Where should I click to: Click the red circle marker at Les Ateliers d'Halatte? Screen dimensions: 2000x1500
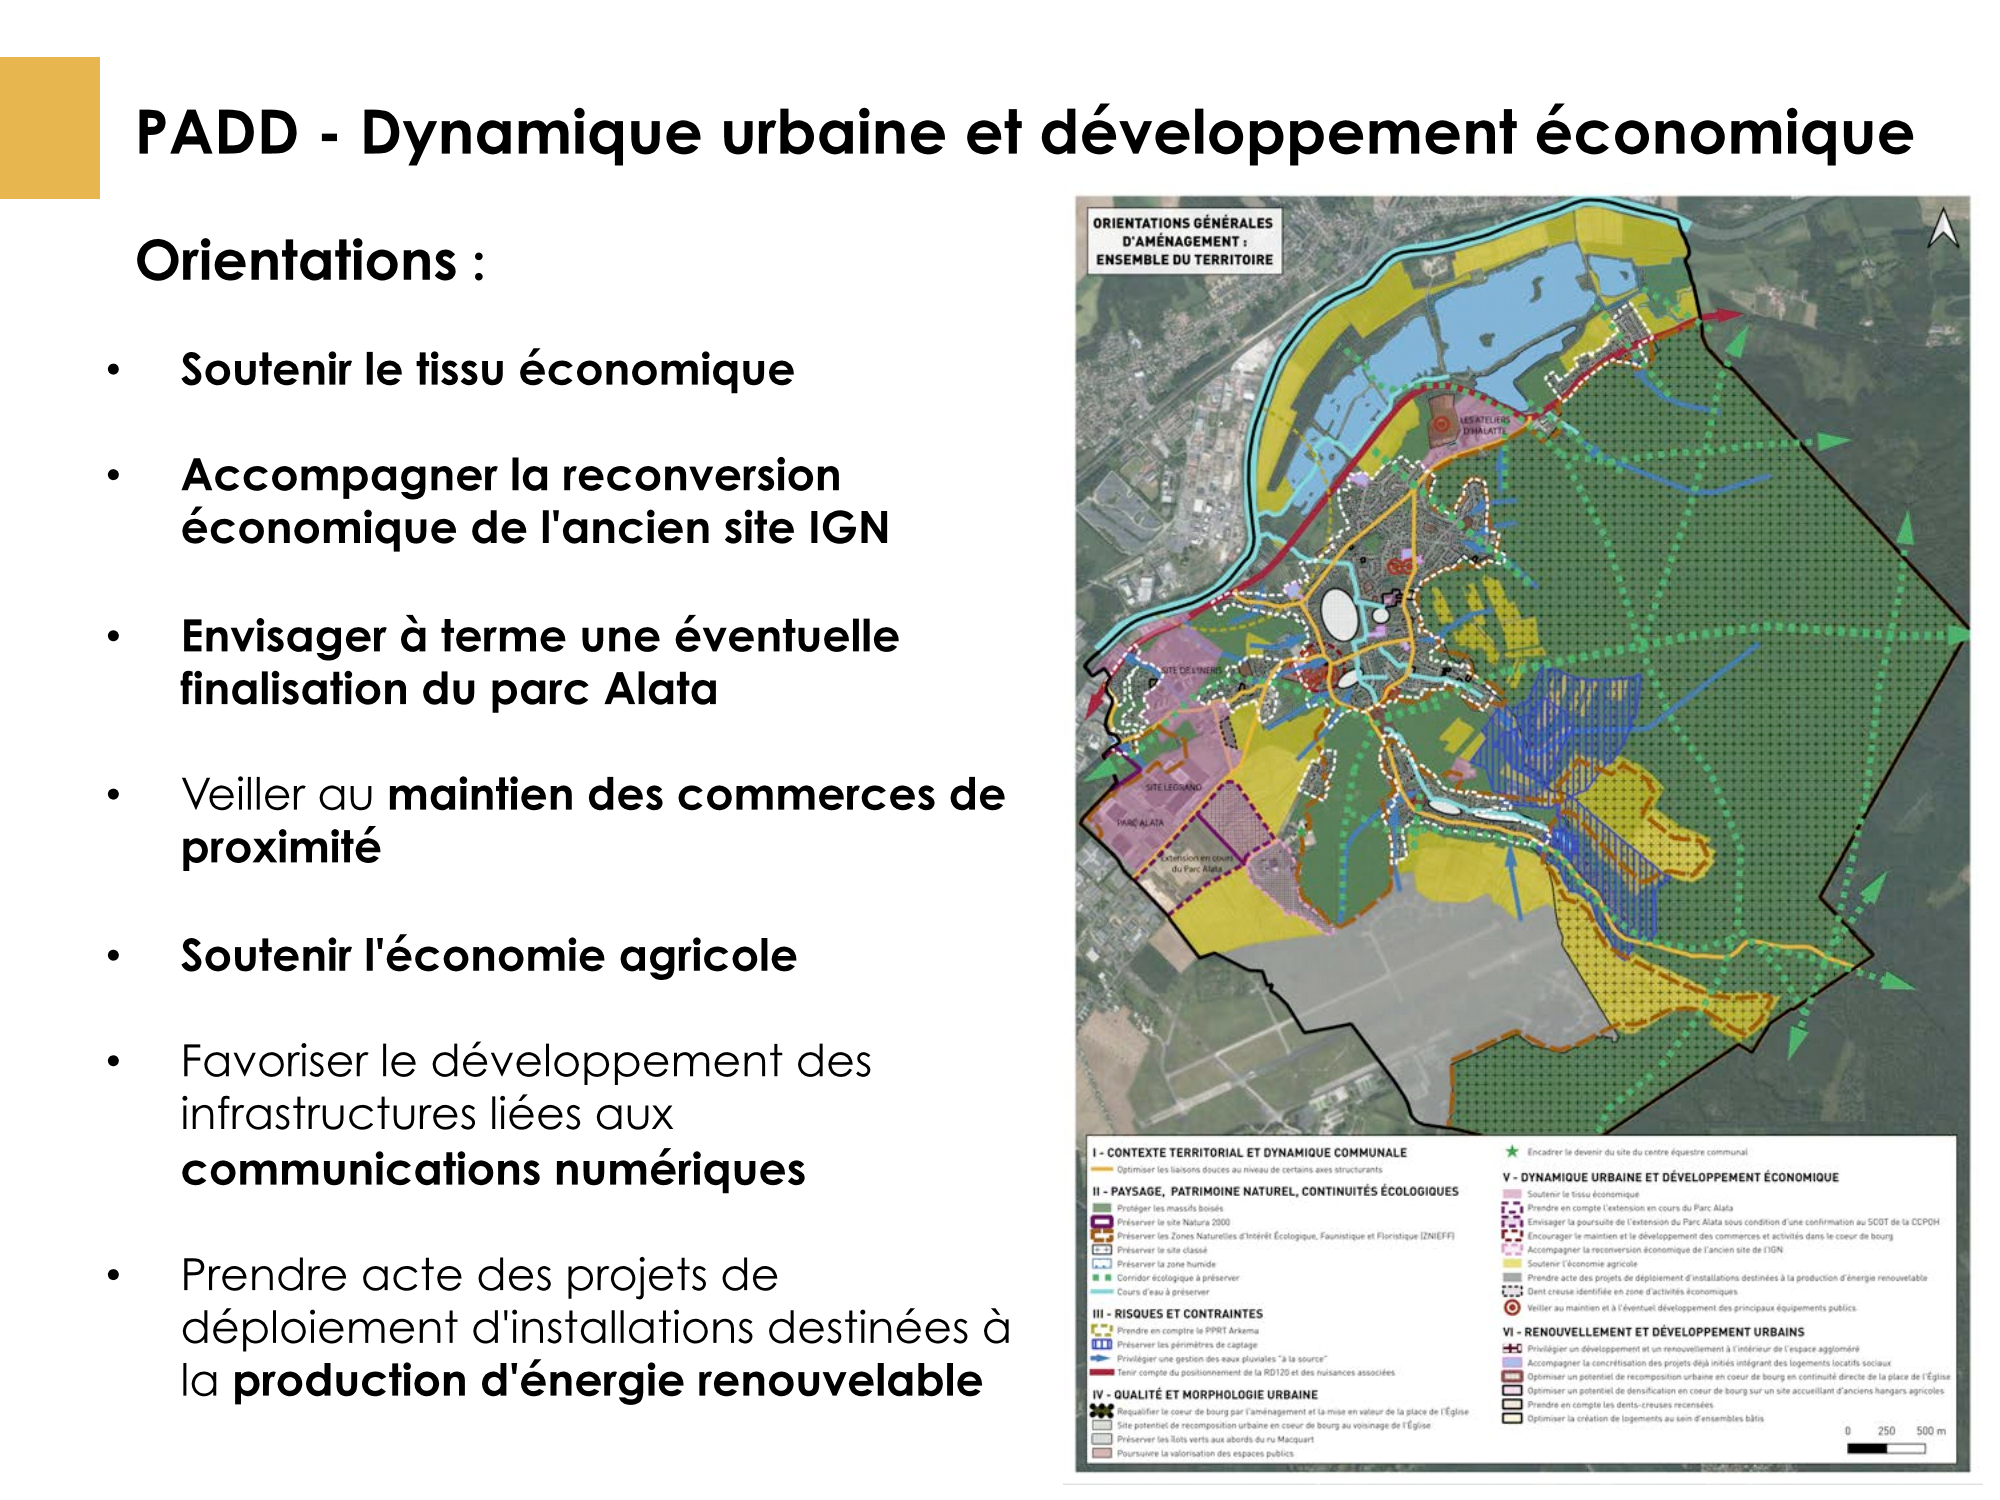coord(1441,423)
